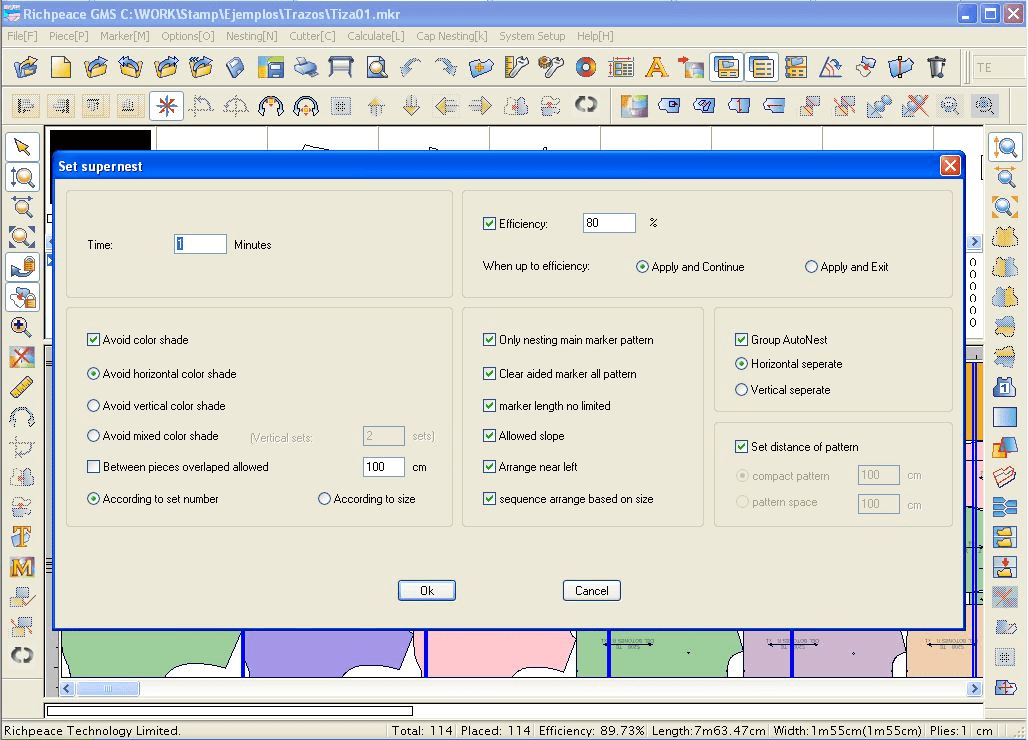The height and width of the screenshot is (740, 1028).
Task: Select the Apply and Exit option
Action: pyautogui.click(x=811, y=267)
